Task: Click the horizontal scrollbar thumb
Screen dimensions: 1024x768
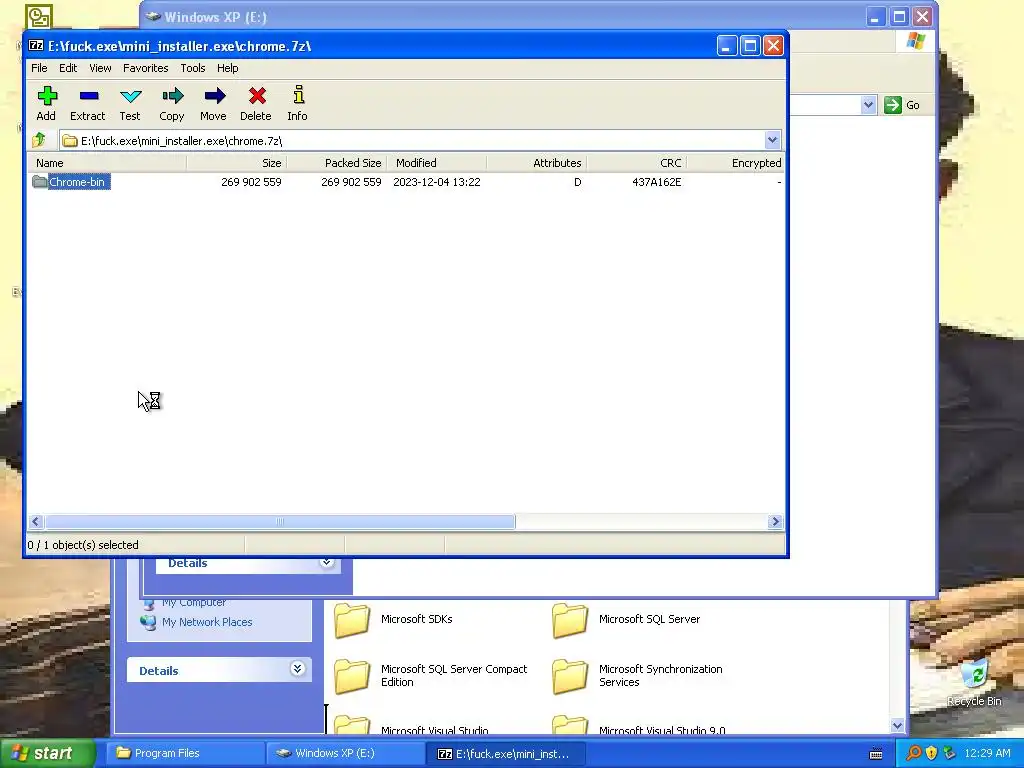Action: coord(280,521)
